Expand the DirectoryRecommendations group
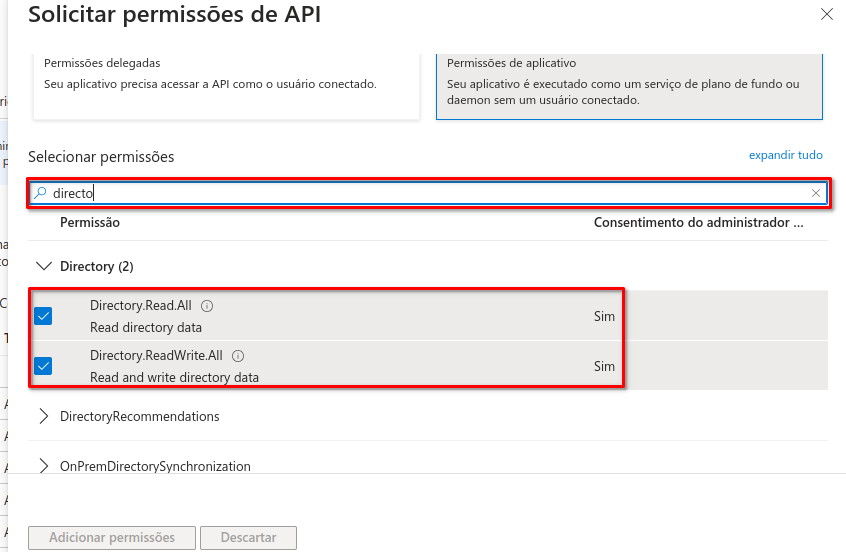Screen dimensions: 846x552 pyautogui.click(x=43, y=416)
